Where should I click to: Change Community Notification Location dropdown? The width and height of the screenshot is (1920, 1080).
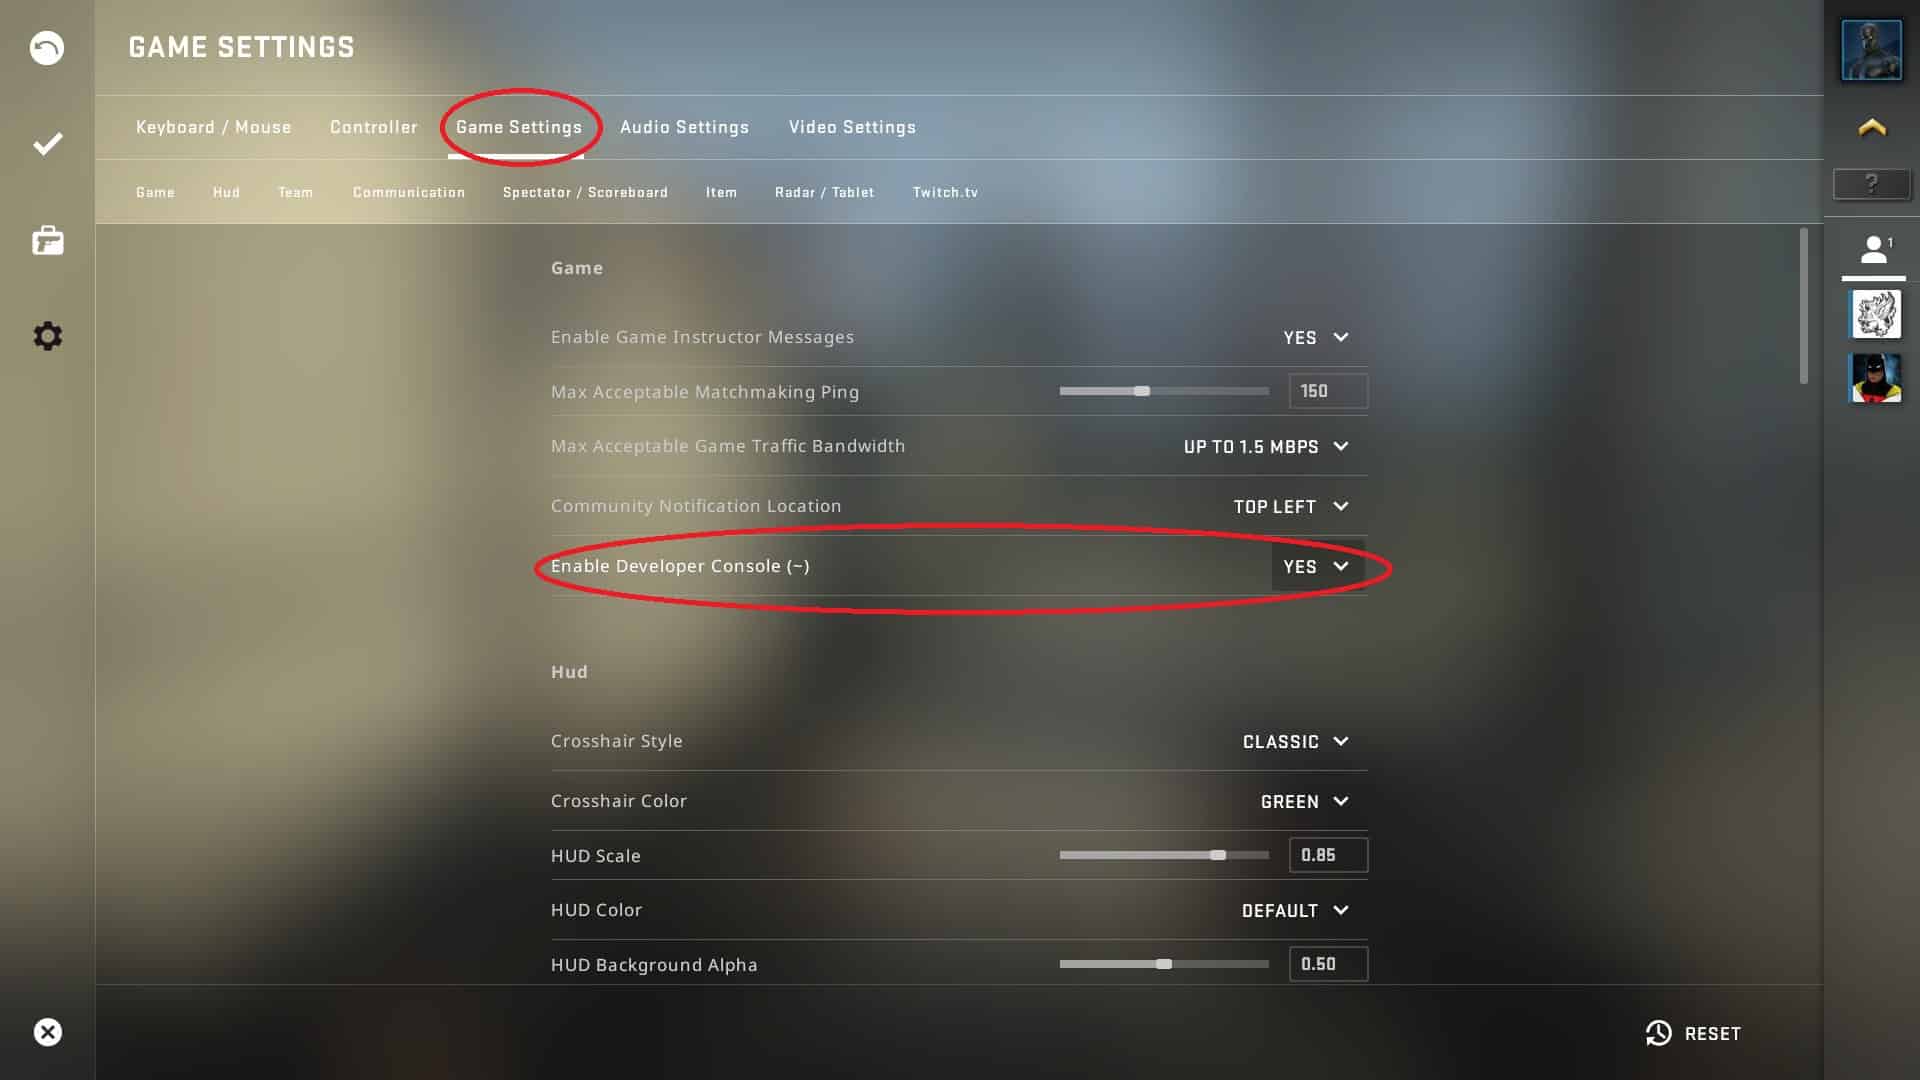1291,506
